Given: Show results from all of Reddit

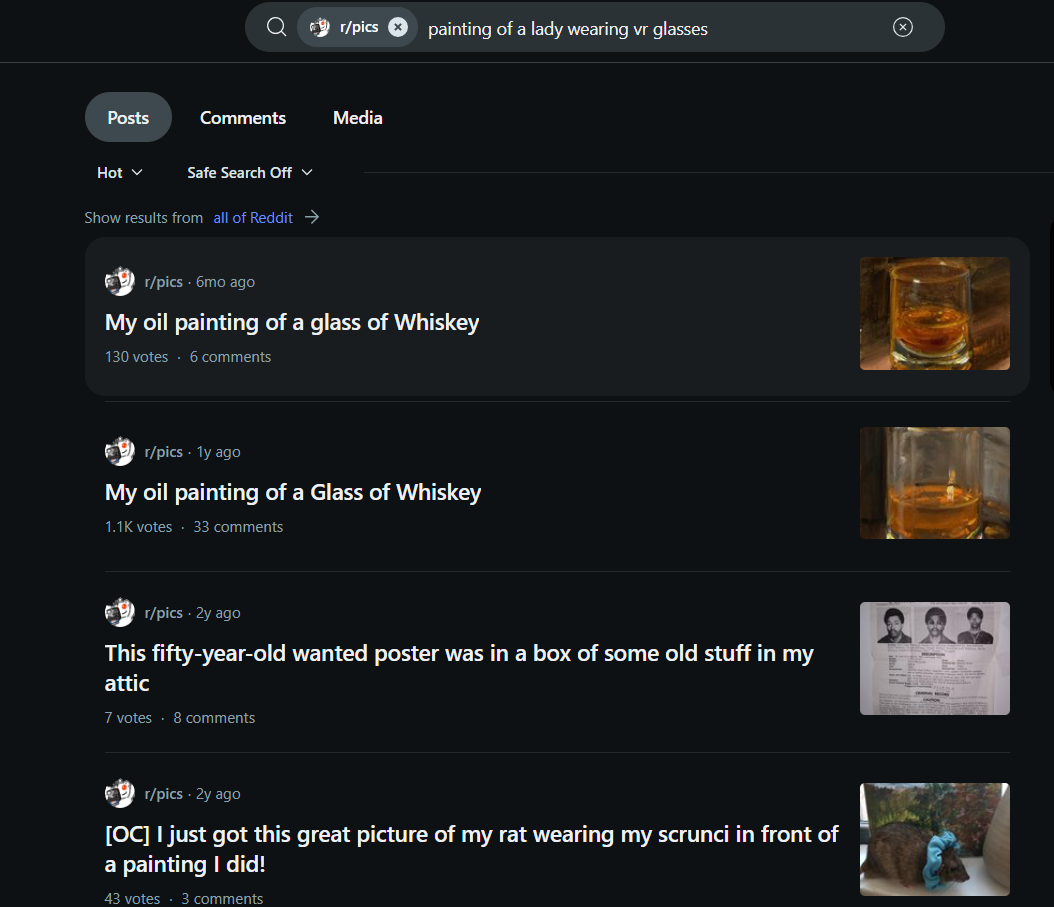Looking at the screenshot, I should pos(253,217).
